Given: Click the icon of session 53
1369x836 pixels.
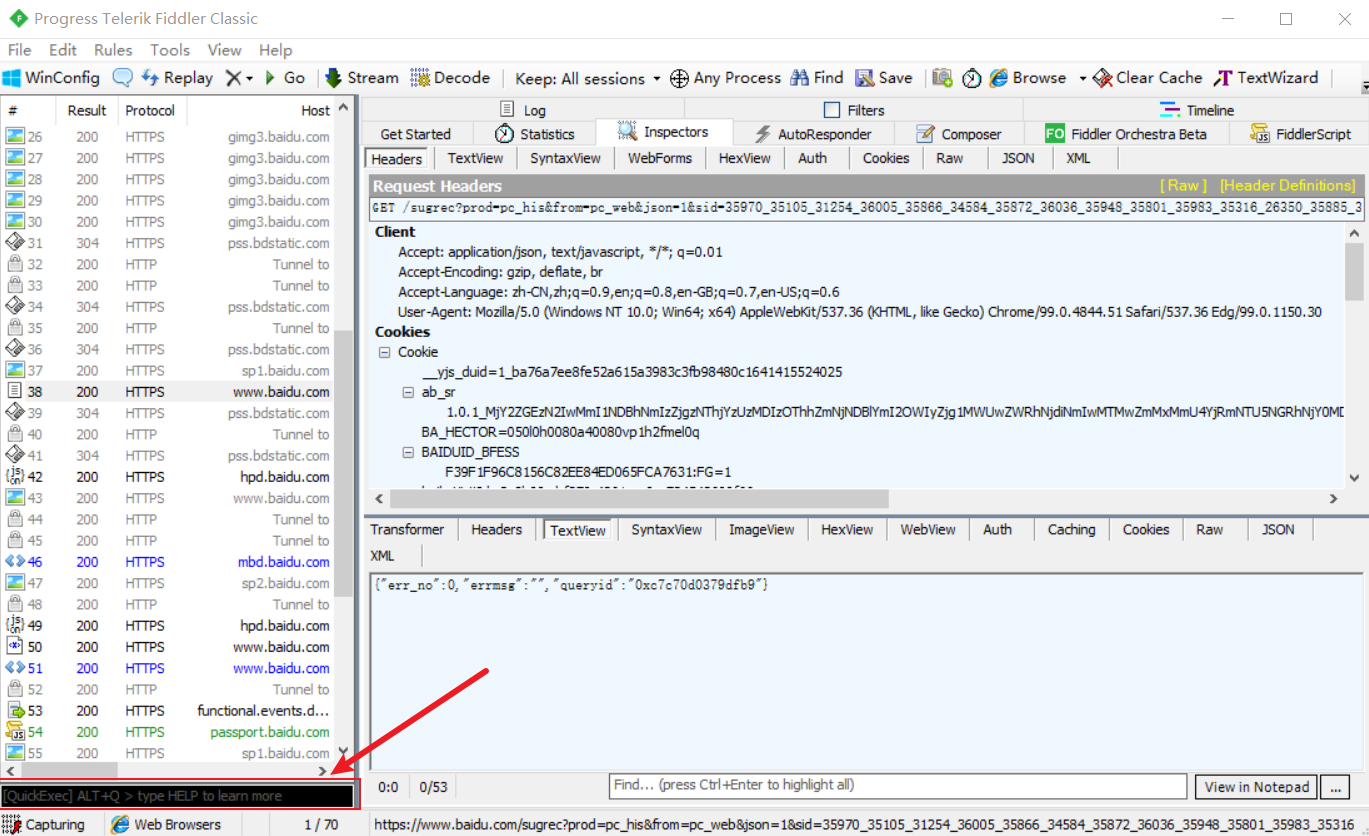Looking at the screenshot, I should click(15, 710).
